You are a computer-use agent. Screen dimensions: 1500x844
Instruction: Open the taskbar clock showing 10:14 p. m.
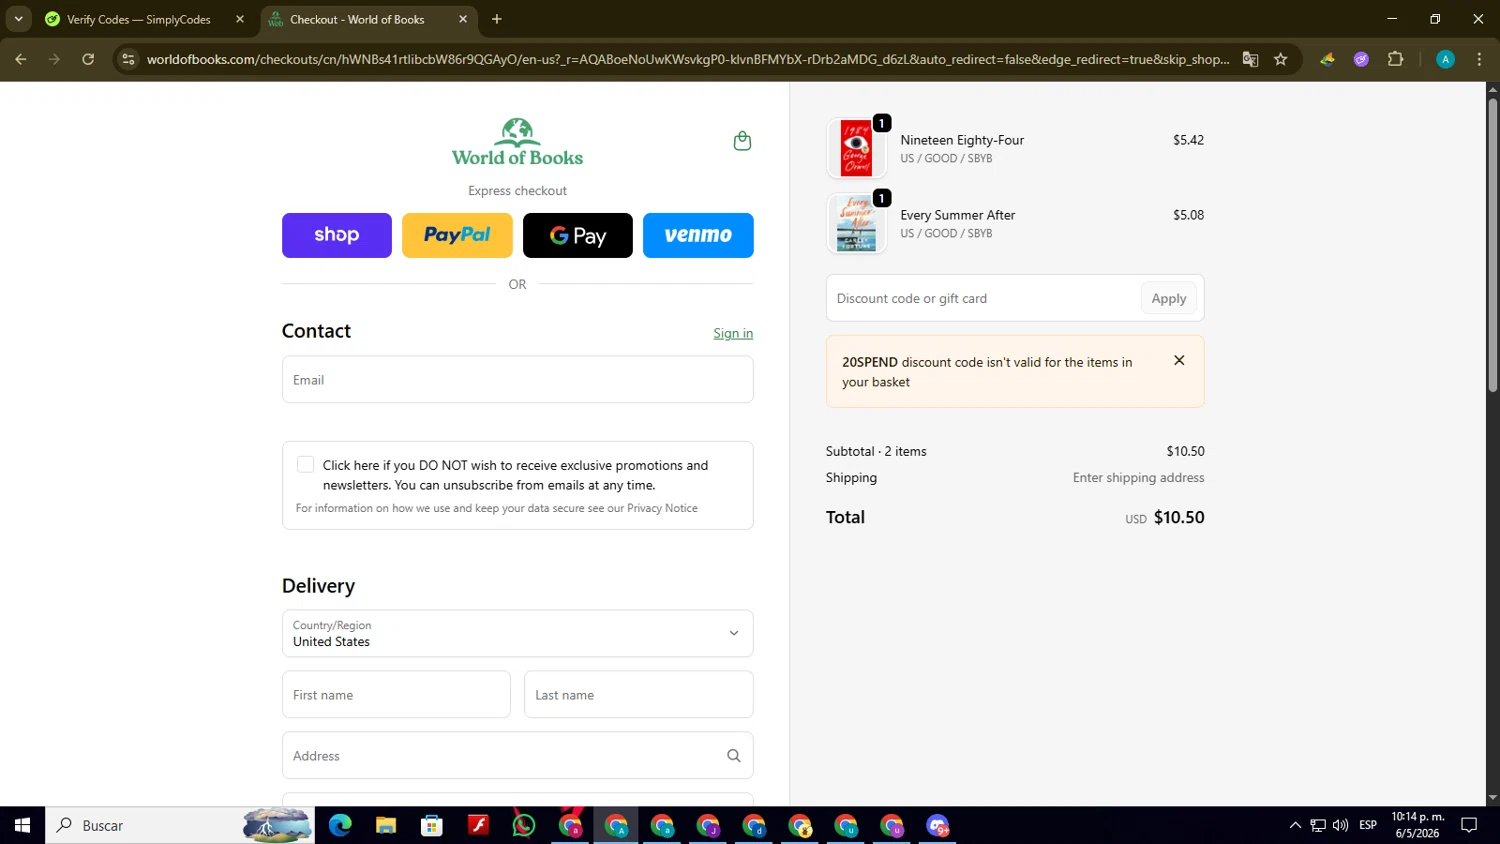pos(1418,825)
